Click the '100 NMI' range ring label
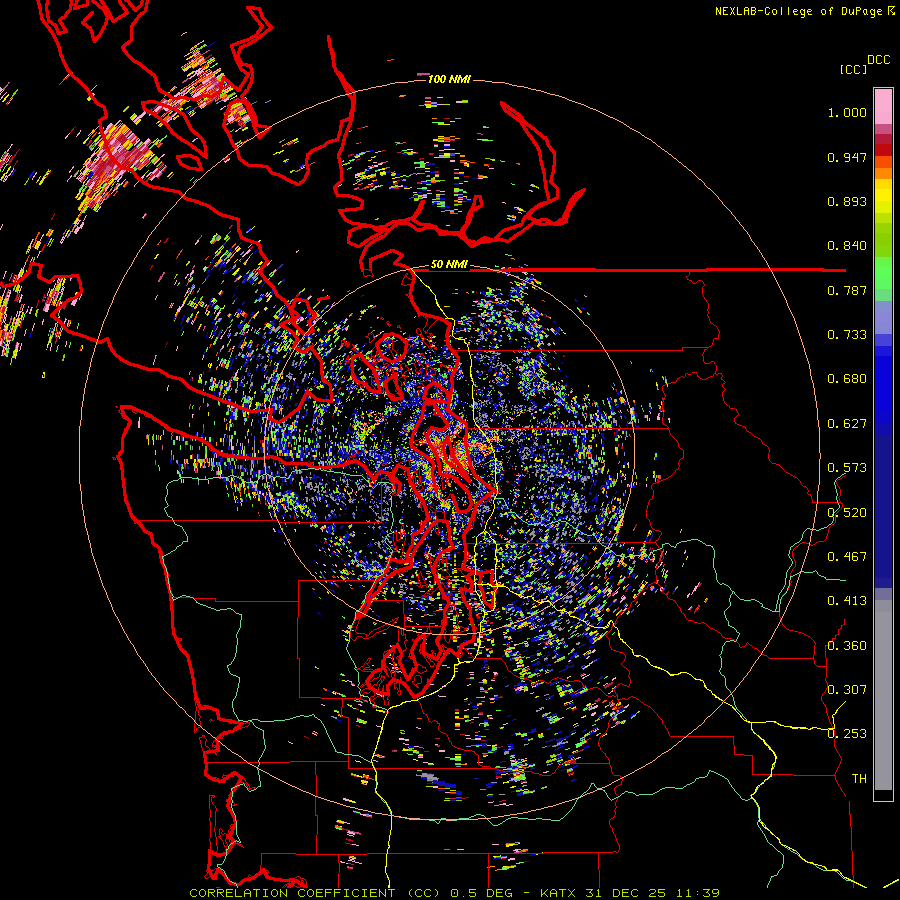 [x=449, y=79]
